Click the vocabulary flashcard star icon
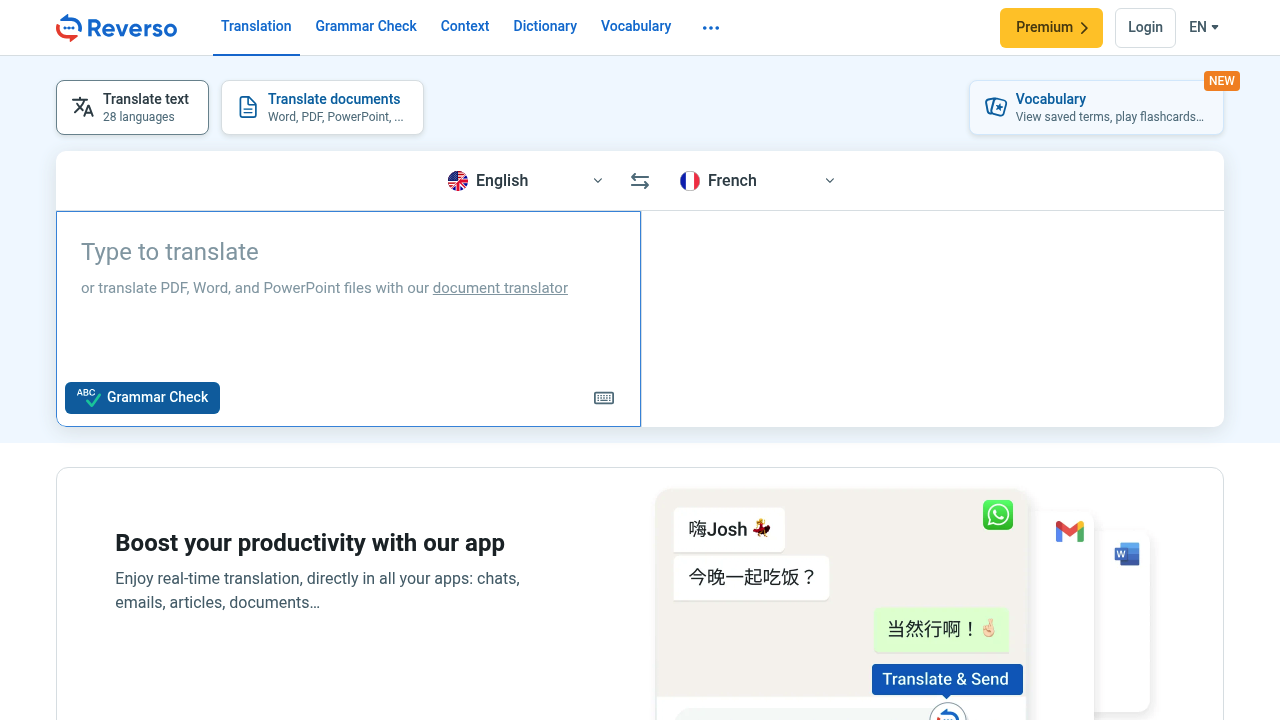This screenshot has width=1280, height=720. (x=996, y=107)
